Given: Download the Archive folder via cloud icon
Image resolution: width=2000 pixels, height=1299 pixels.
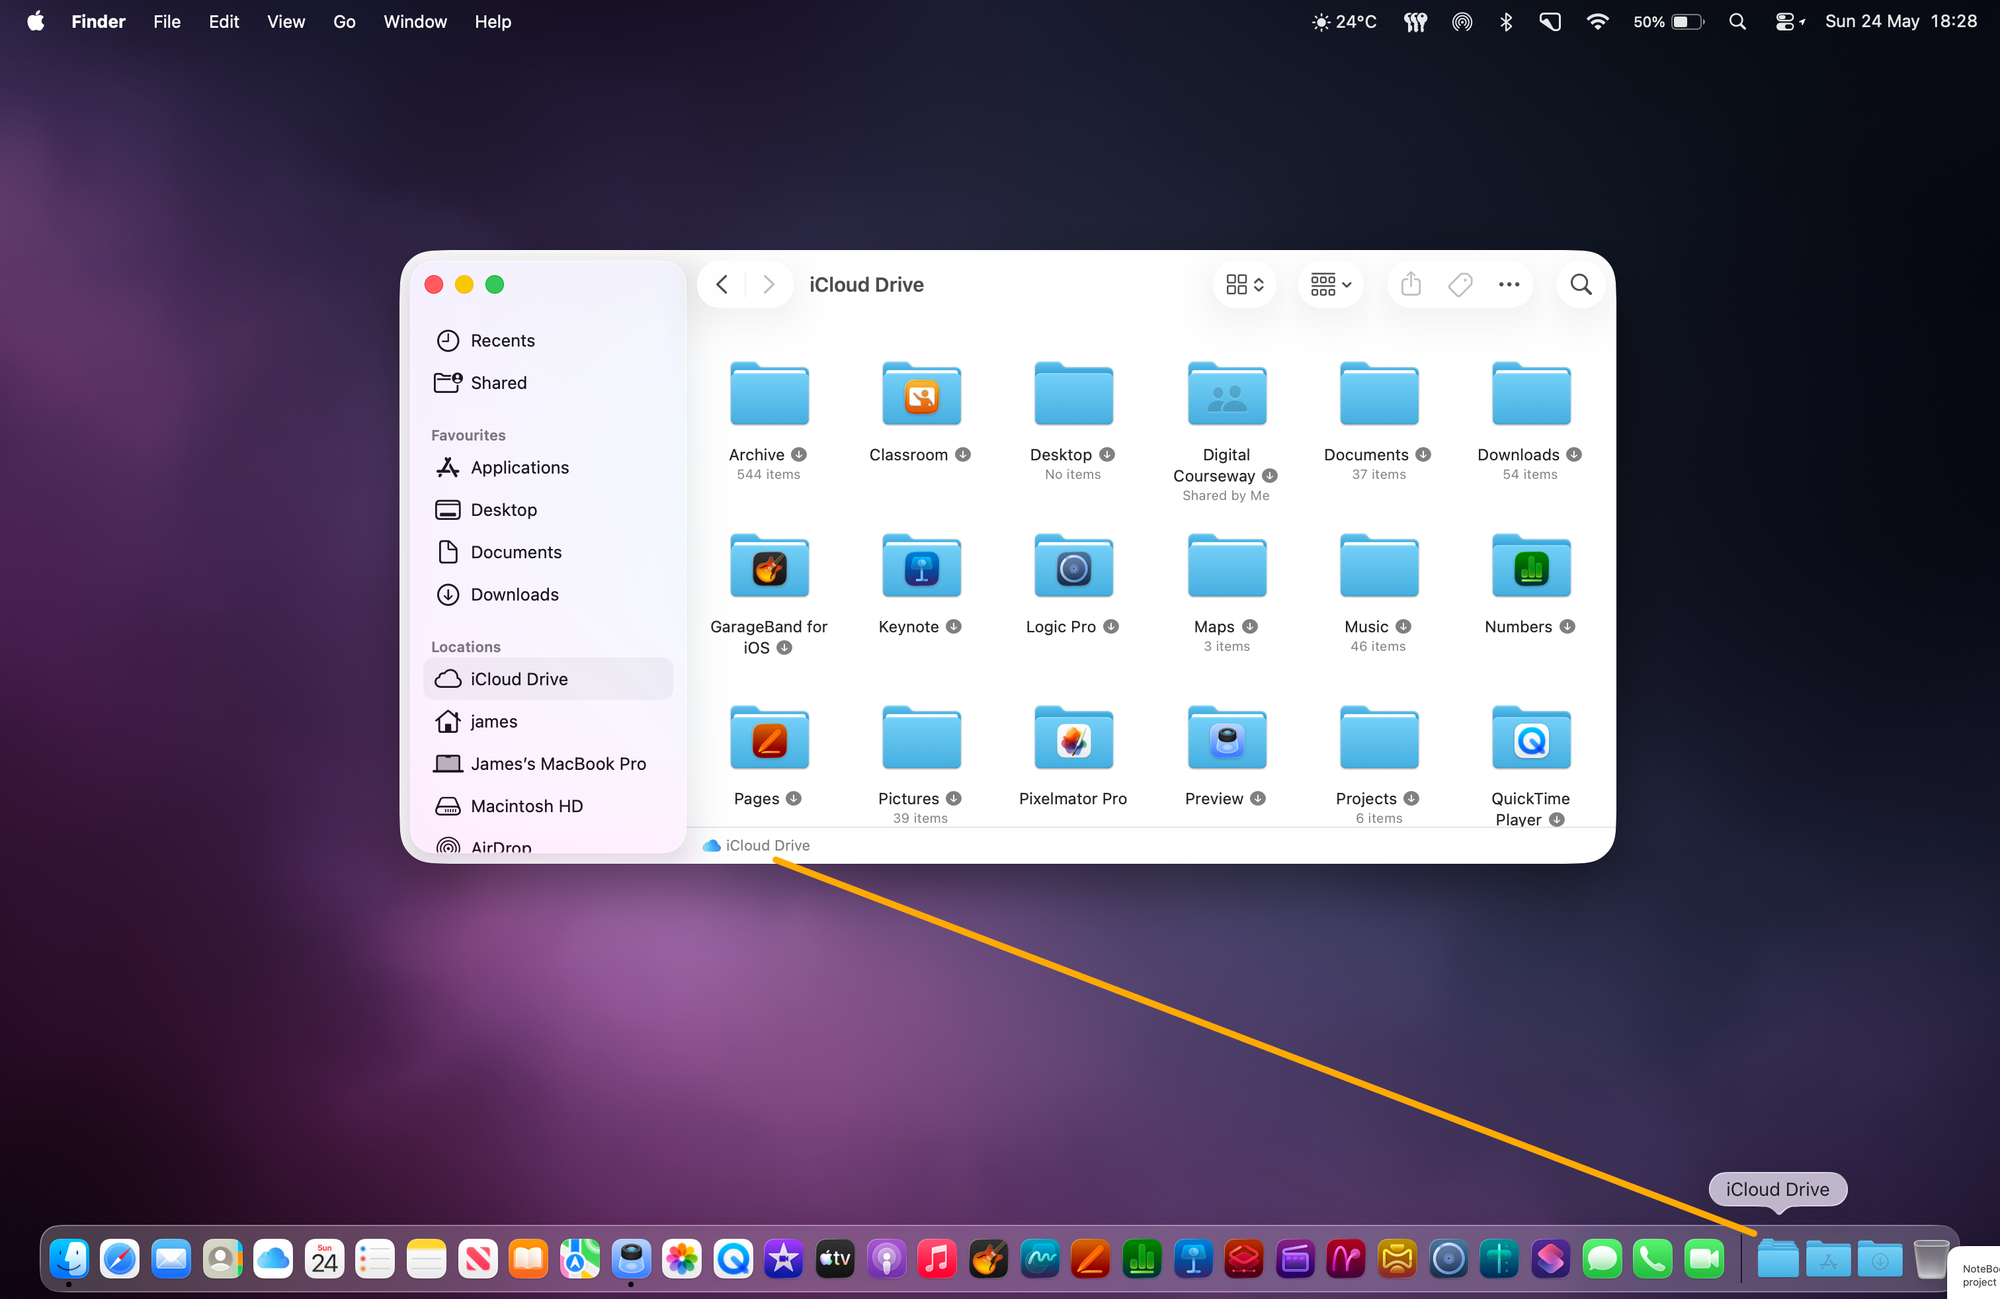Looking at the screenshot, I should 799,455.
